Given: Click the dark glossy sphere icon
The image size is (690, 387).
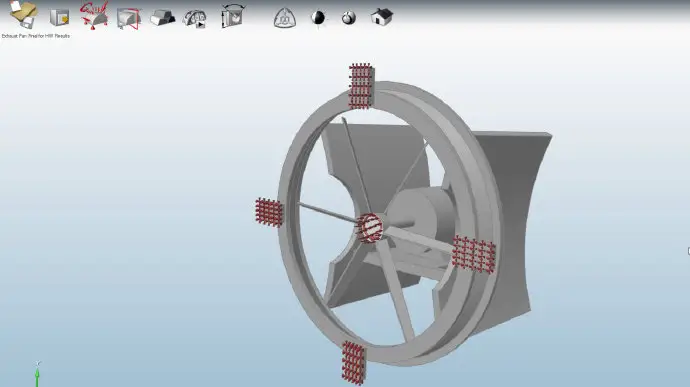Looking at the screenshot, I should click(x=349, y=18).
